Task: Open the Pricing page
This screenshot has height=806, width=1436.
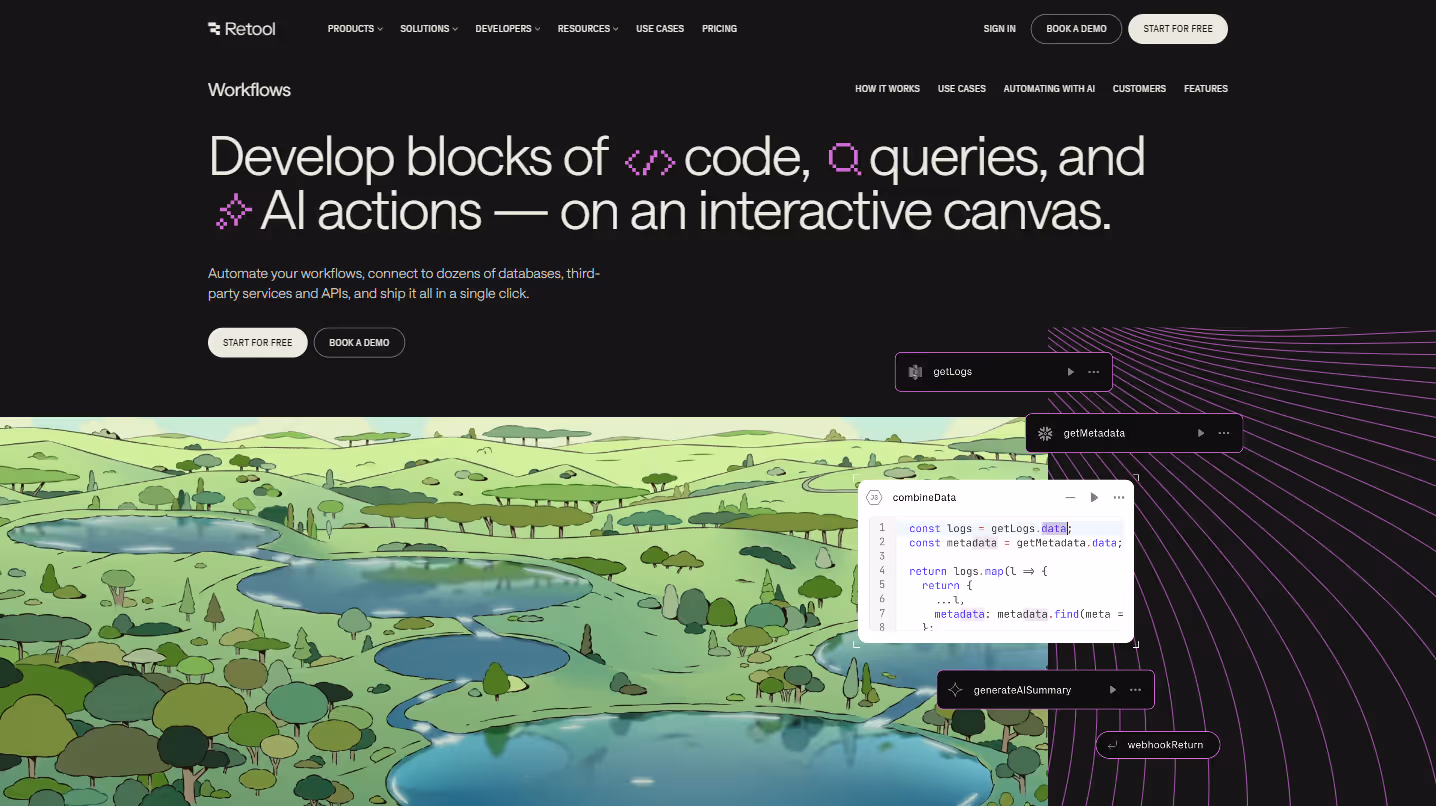Action: click(719, 29)
